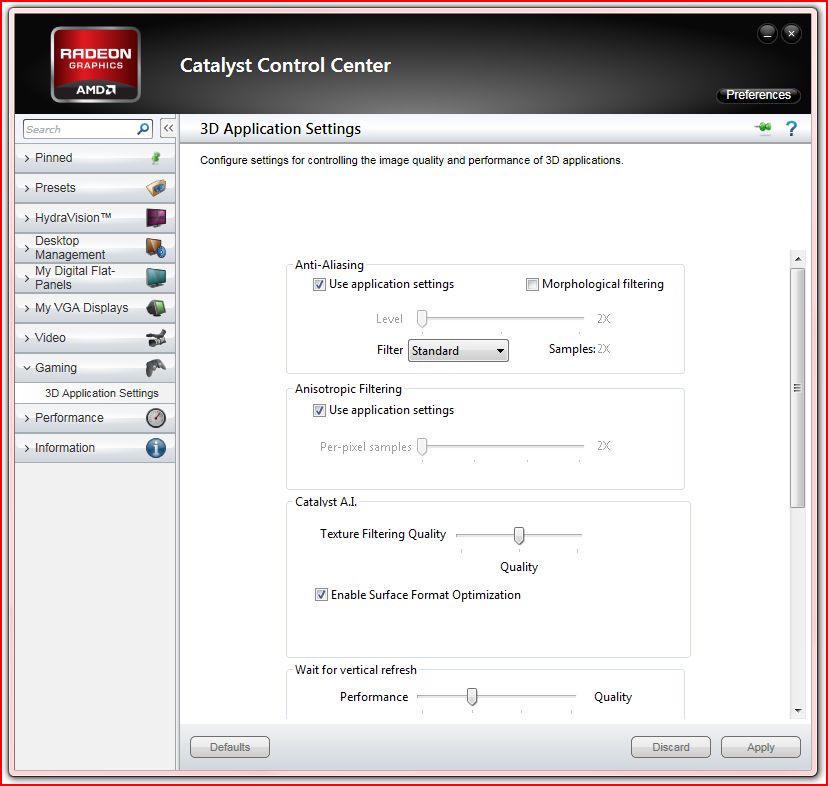Click the Per-pixel samples slider handle
The image size is (828, 786).
coord(422,446)
